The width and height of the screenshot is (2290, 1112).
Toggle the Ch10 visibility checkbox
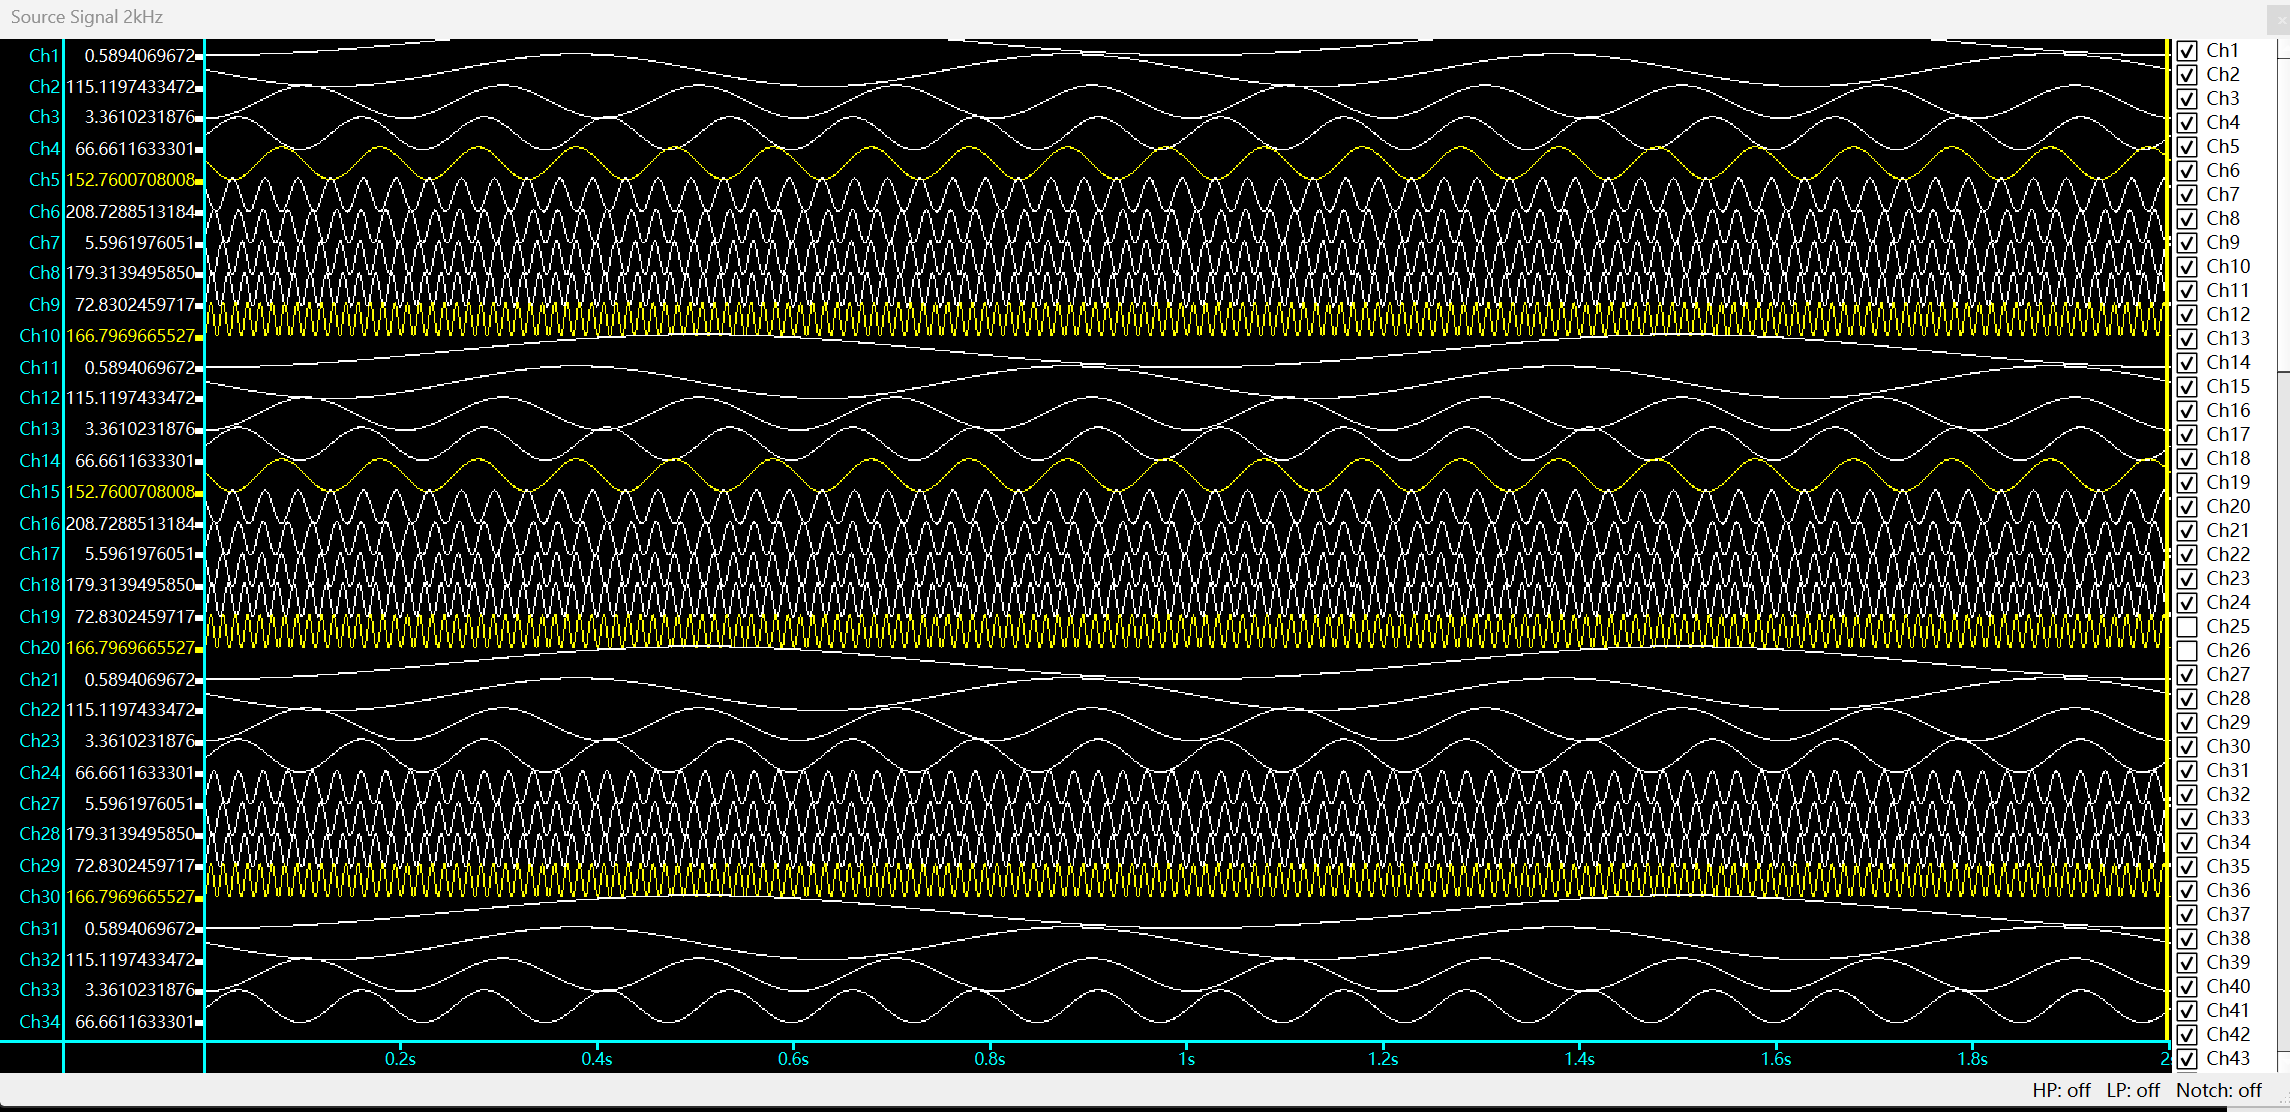(2187, 267)
